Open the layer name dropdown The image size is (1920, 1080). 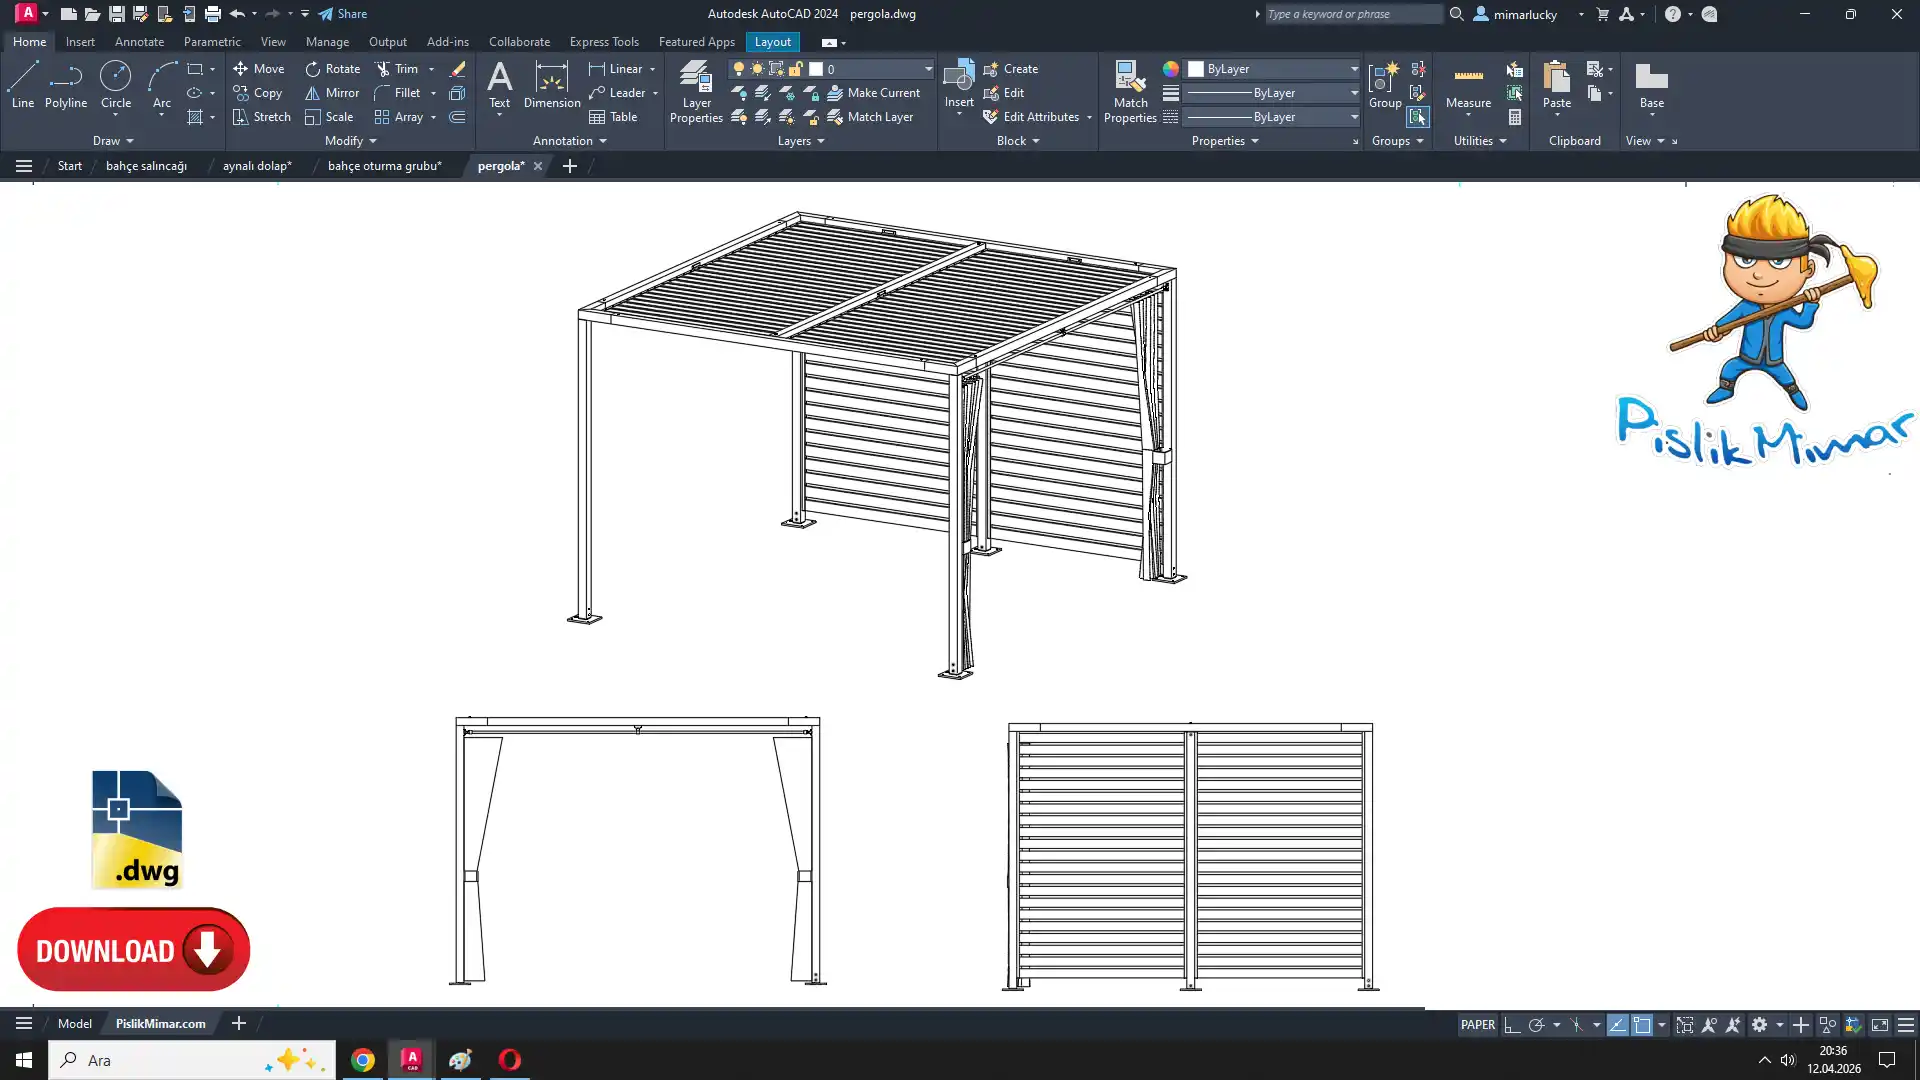click(x=928, y=69)
